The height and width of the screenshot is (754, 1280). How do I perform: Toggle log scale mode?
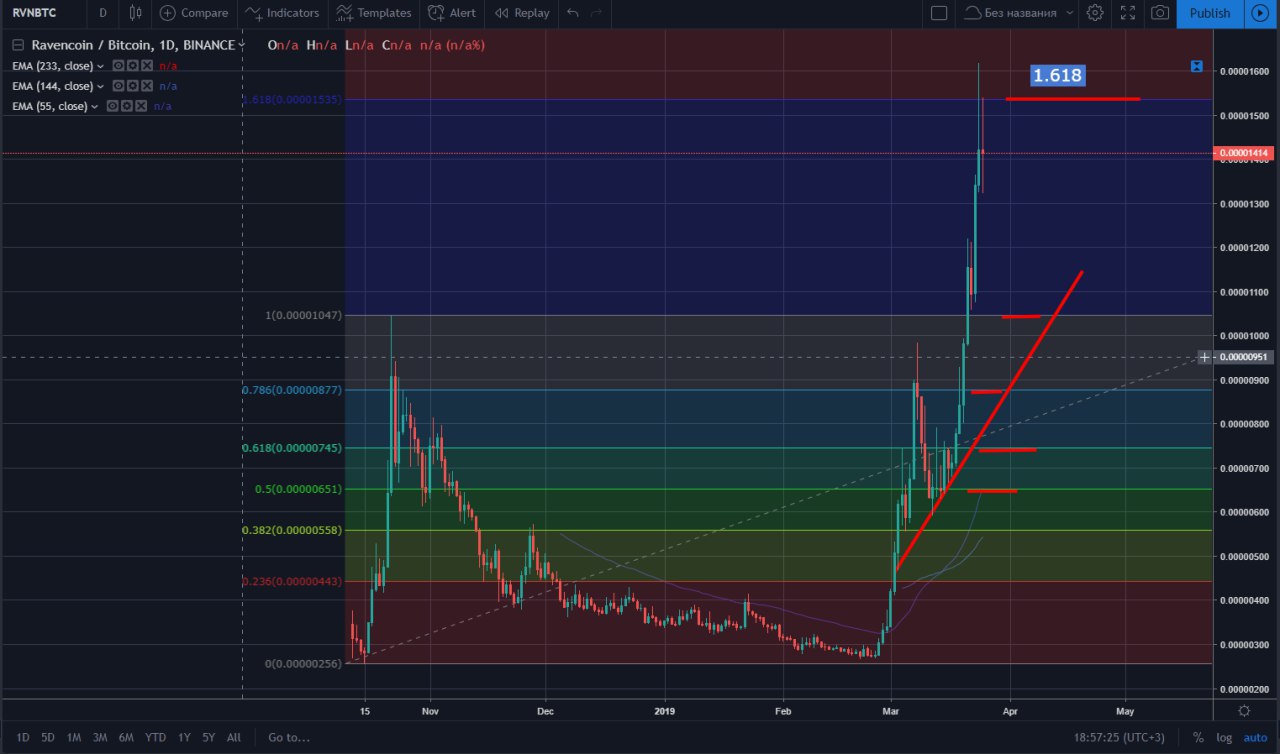click(1224, 737)
